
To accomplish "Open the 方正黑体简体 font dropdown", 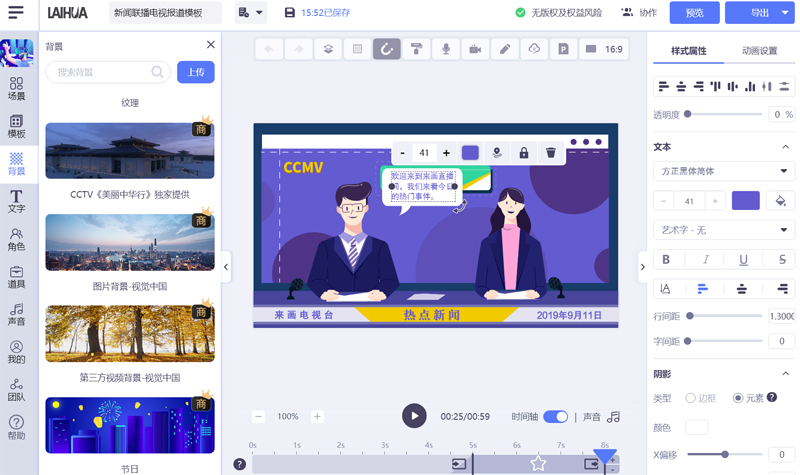I will (724, 171).
